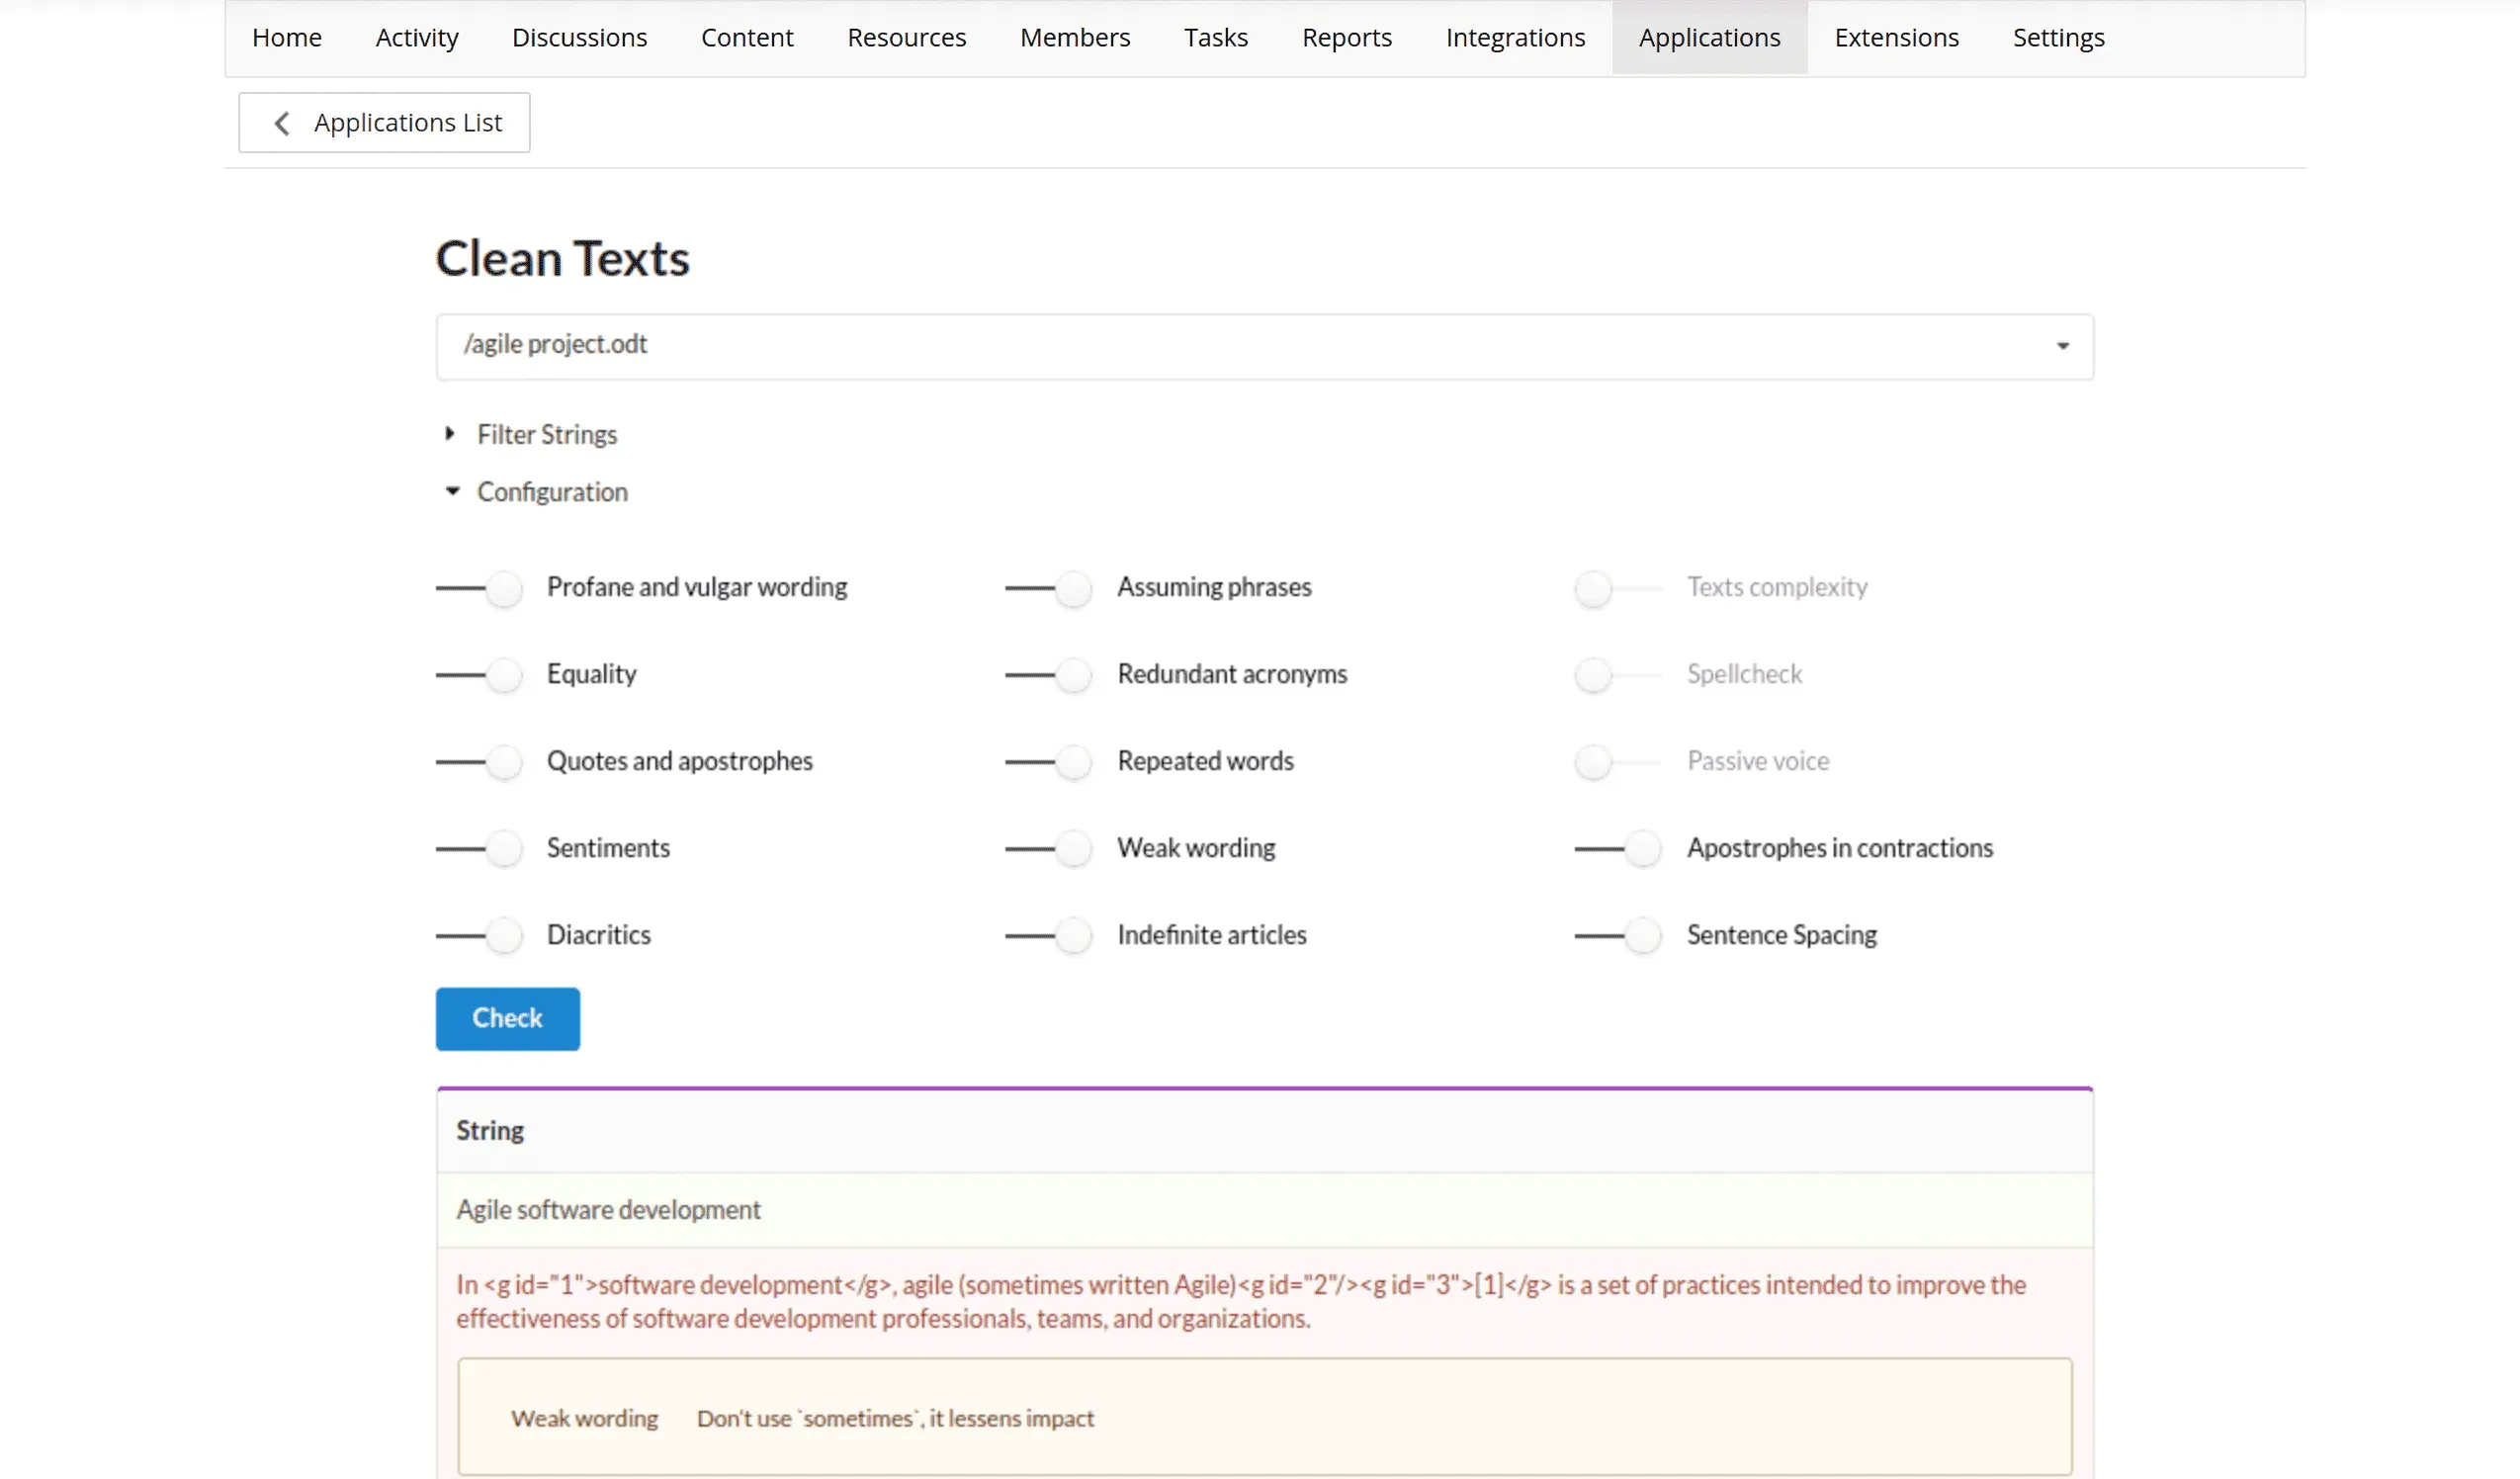Select the Agile software development string row

[x=608, y=1209]
